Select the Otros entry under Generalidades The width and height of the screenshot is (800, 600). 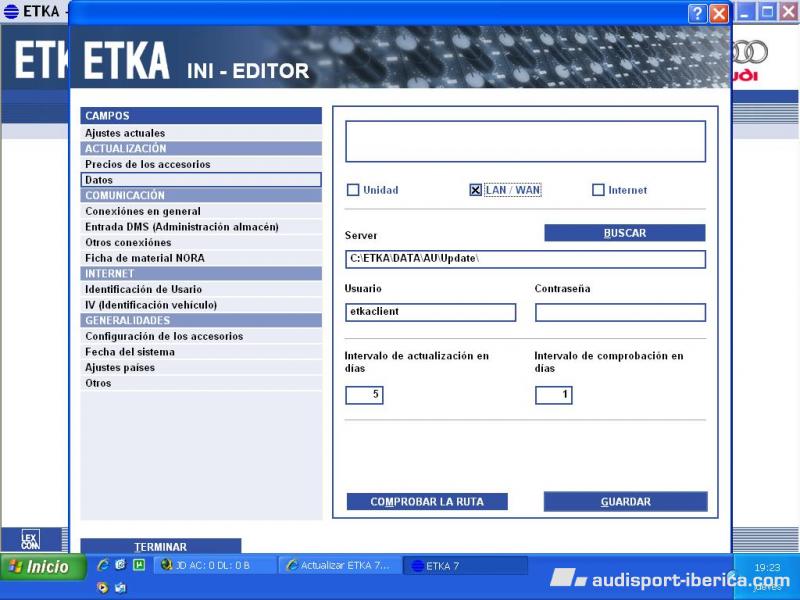[x=201, y=383]
